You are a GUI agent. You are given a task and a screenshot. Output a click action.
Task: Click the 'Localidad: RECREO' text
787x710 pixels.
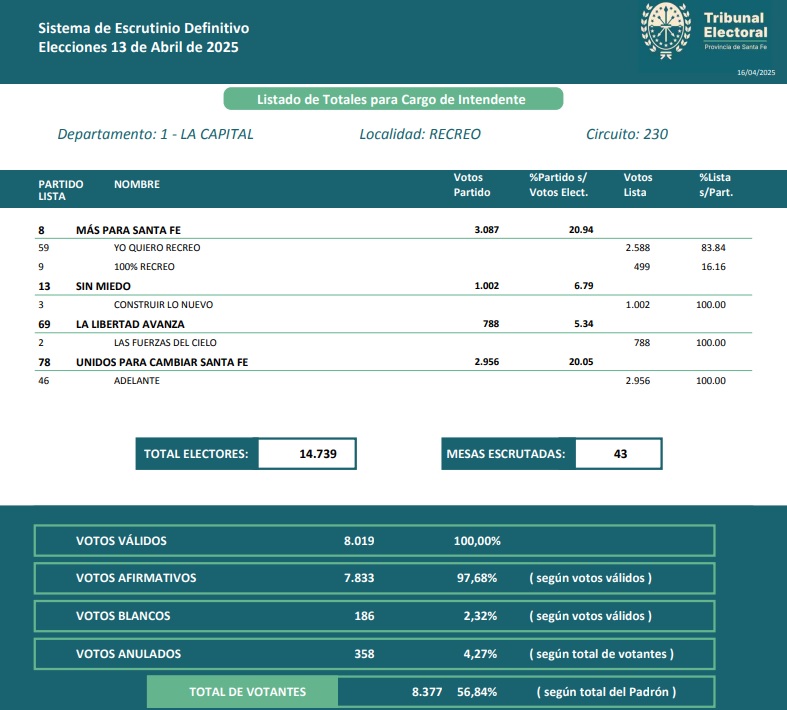[x=420, y=134]
